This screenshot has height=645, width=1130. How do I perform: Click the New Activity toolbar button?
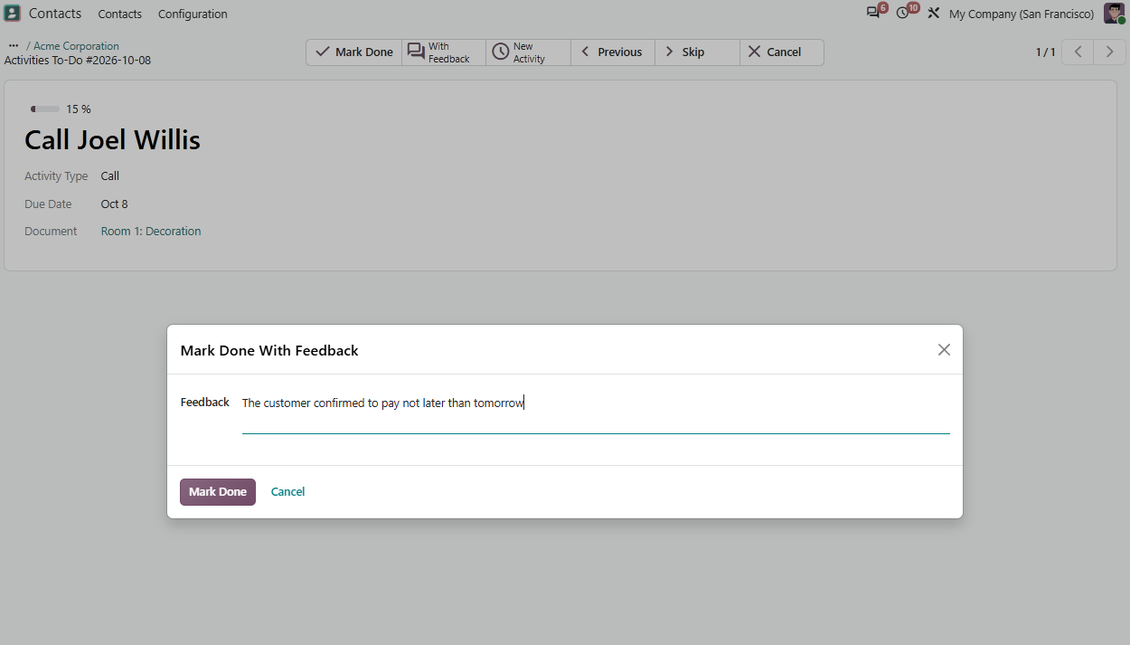click(x=528, y=52)
